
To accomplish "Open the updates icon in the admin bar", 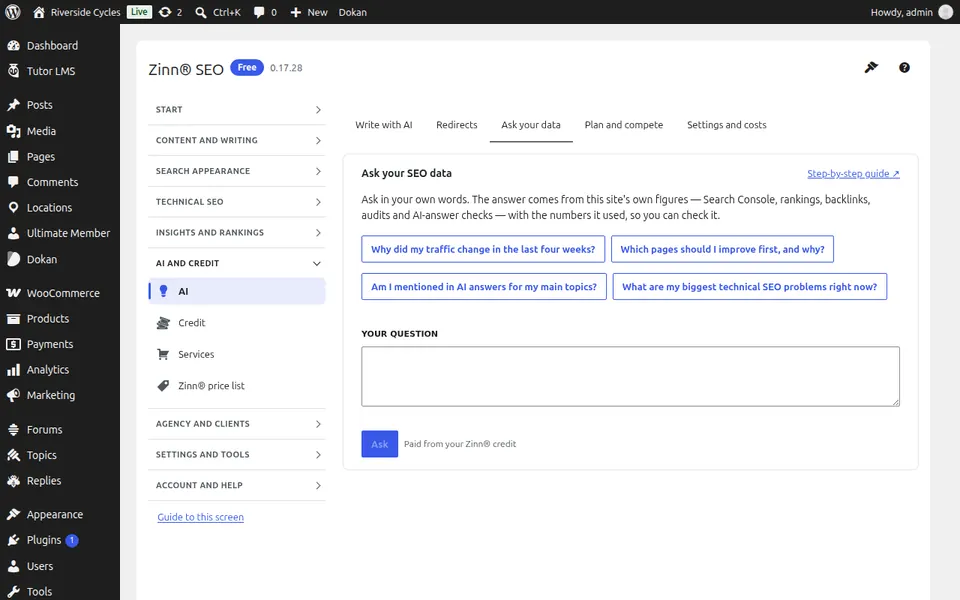I will [170, 12].
